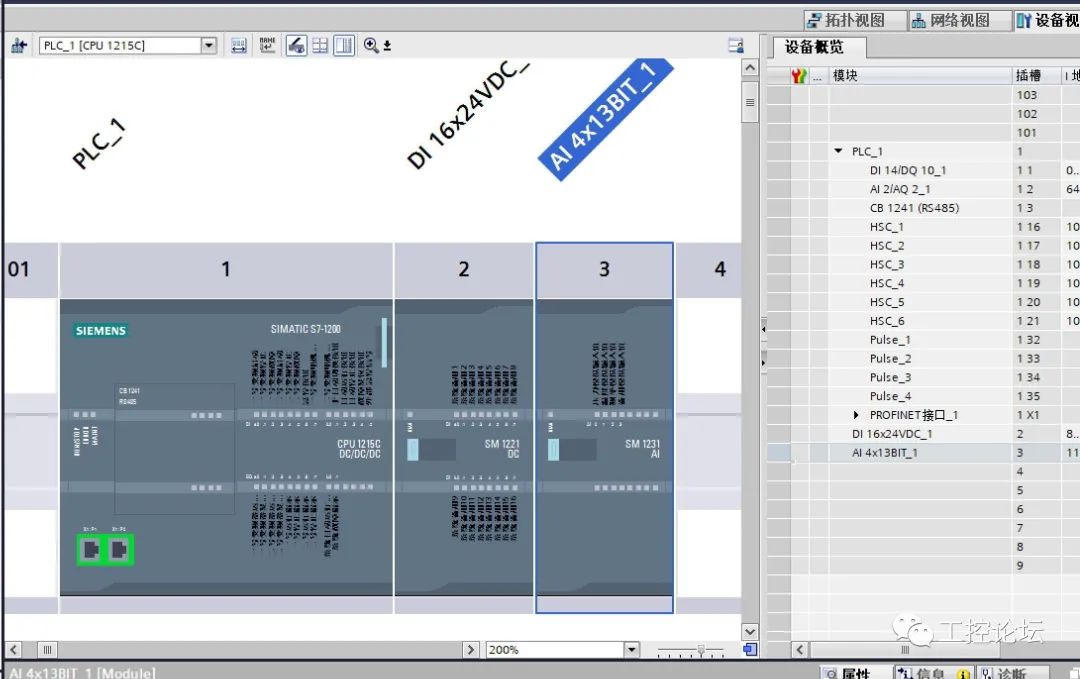Click the diagnostics wrench column header icon
This screenshot has height=679, width=1080.
point(798,76)
